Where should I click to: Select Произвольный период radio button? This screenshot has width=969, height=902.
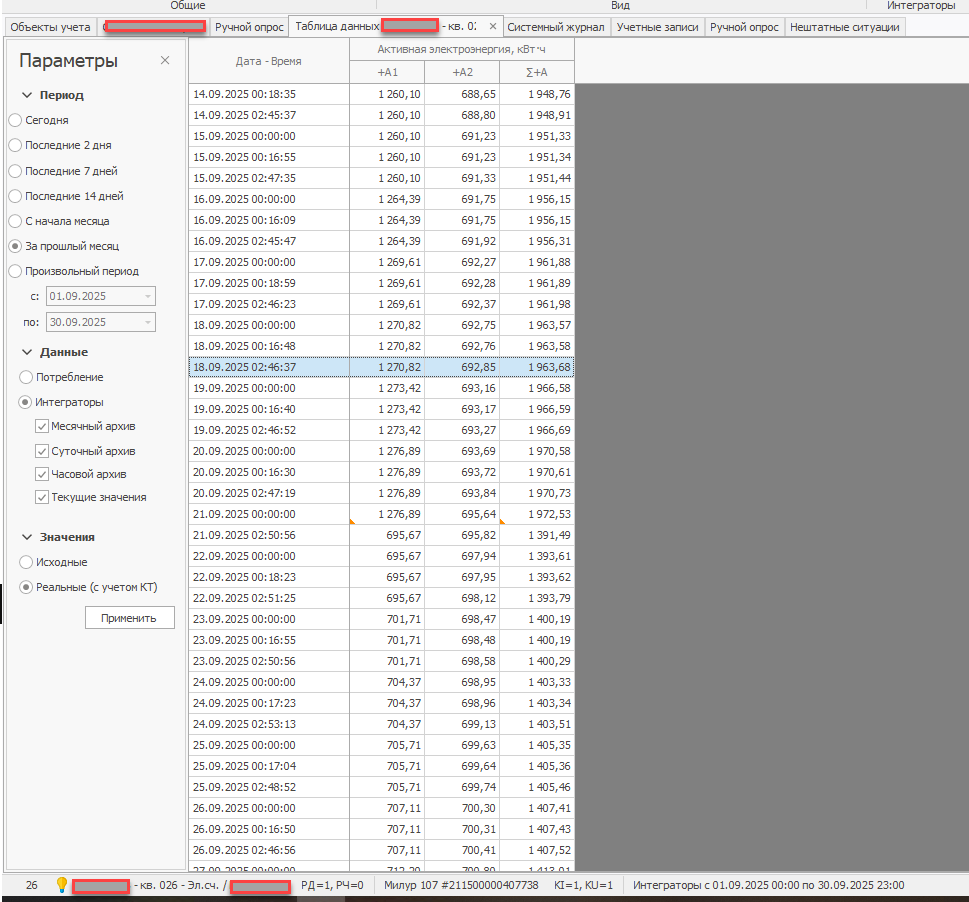point(15,271)
